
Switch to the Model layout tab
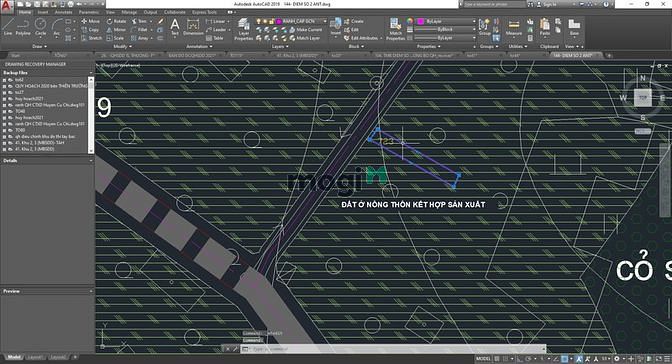[14, 357]
